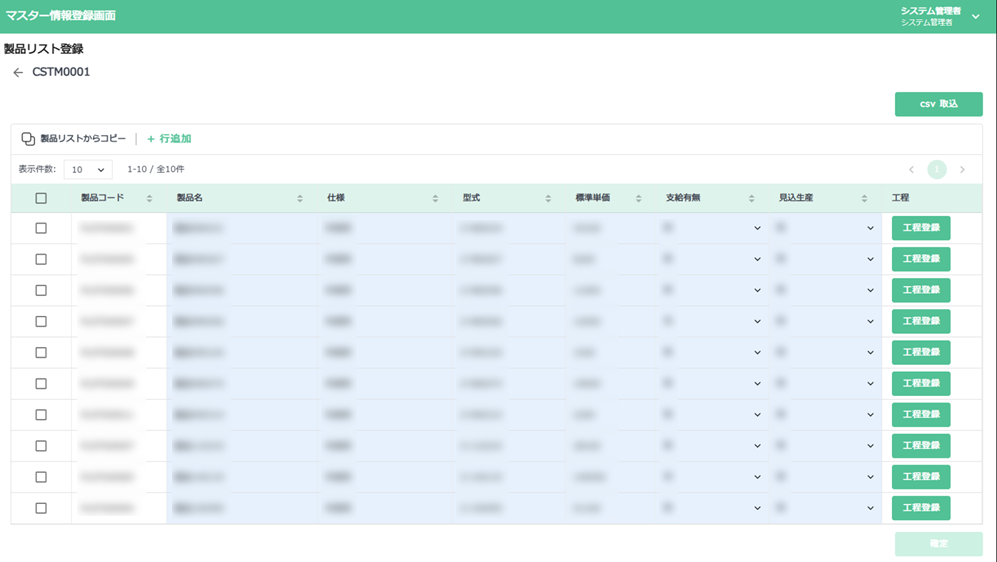Sort by 製品名 column sort icon
The width and height of the screenshot is (997, 562).
click(300, 199)
